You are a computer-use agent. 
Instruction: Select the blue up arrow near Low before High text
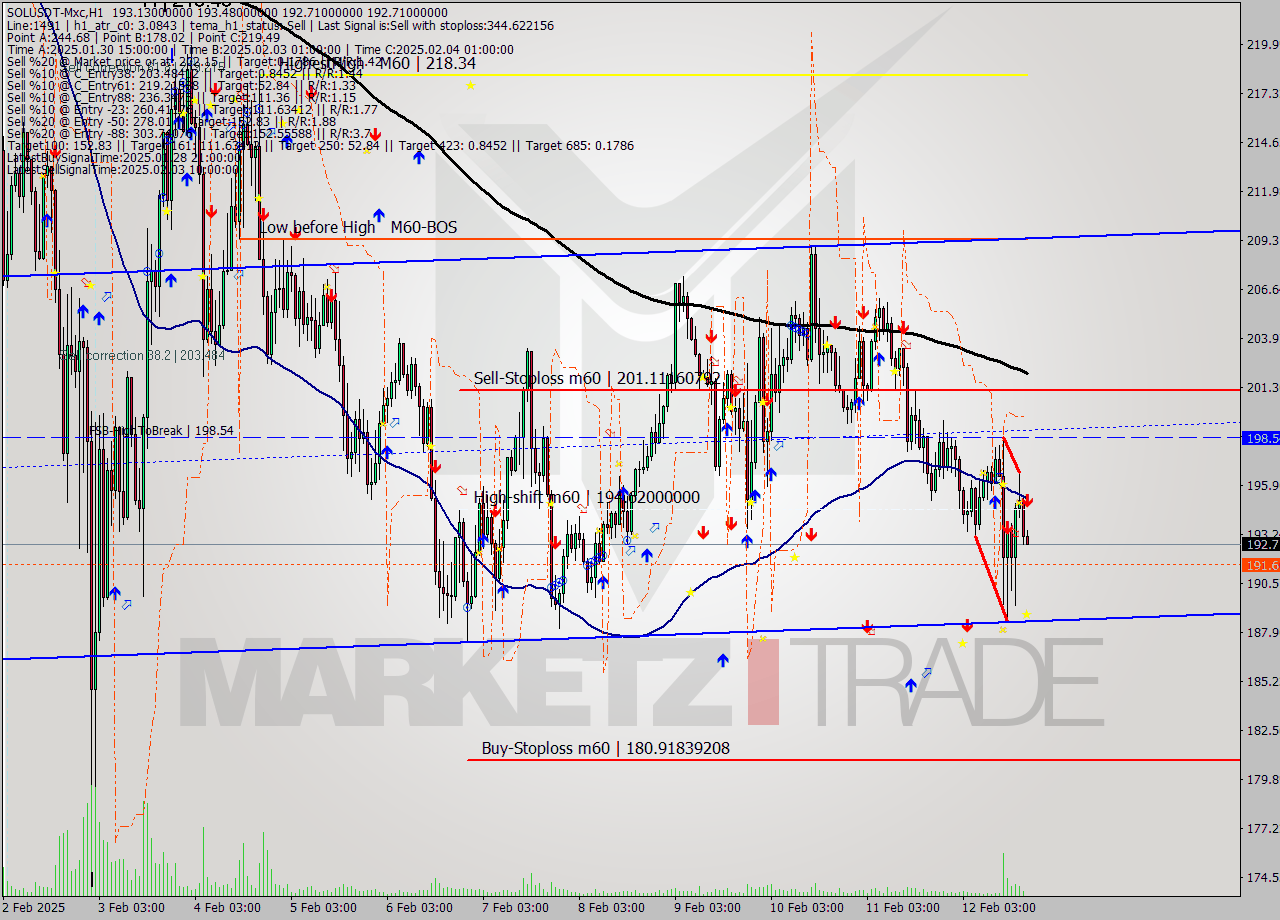point(378,215)
